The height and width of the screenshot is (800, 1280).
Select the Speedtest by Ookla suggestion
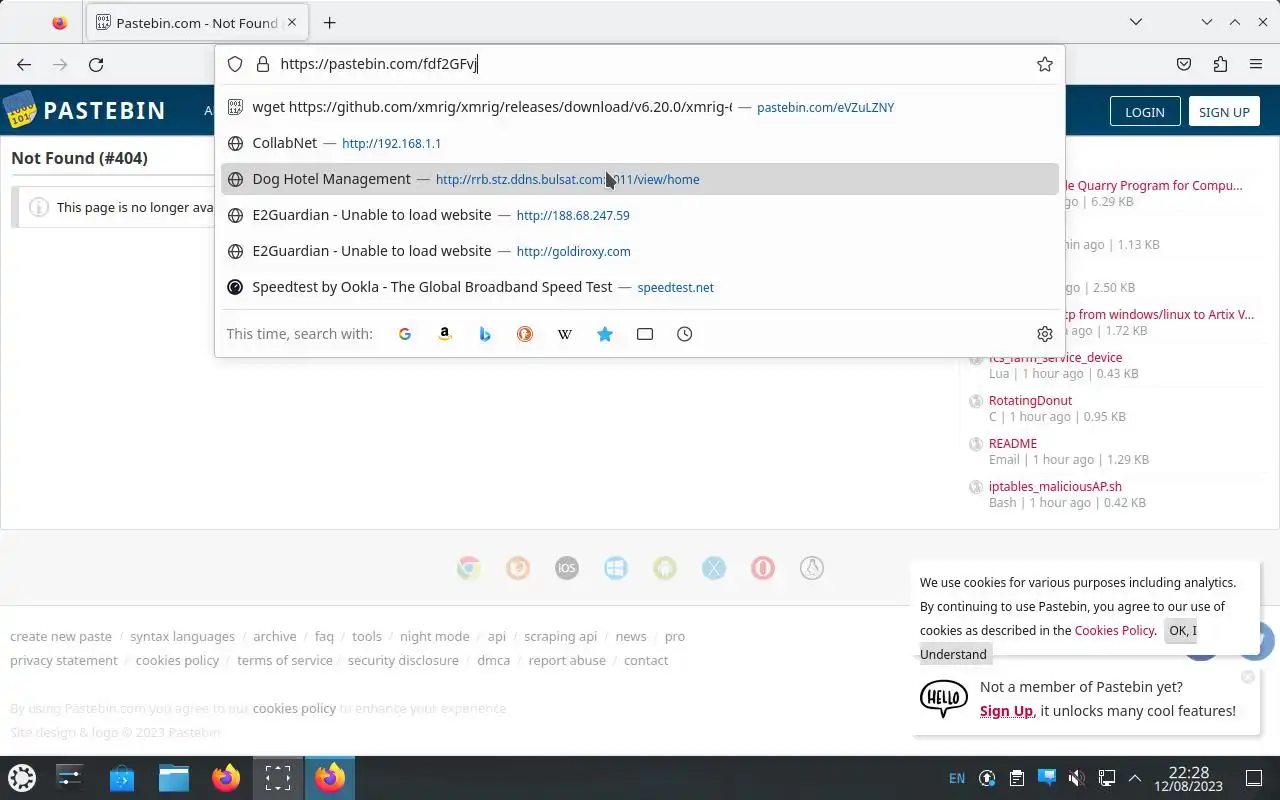click(x=640, y=287)
